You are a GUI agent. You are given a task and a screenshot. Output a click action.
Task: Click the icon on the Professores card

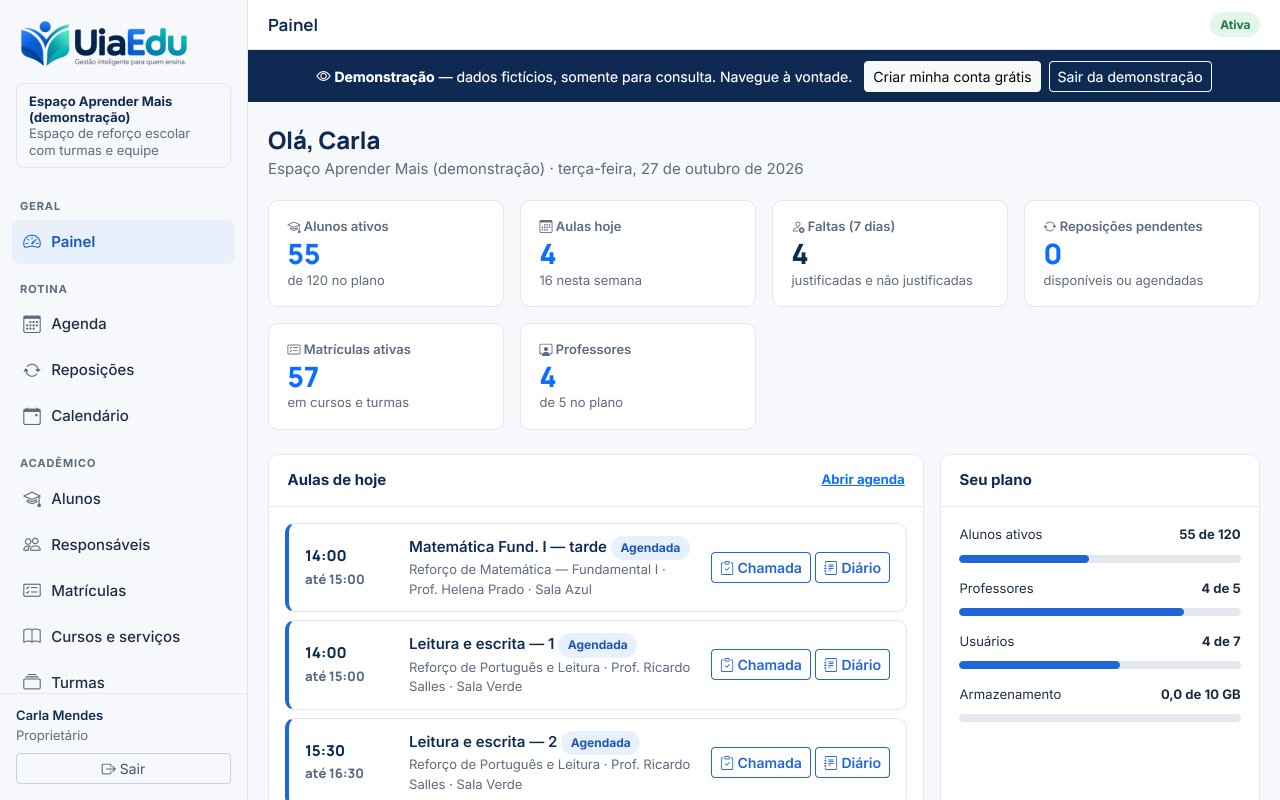coord(546,350)
